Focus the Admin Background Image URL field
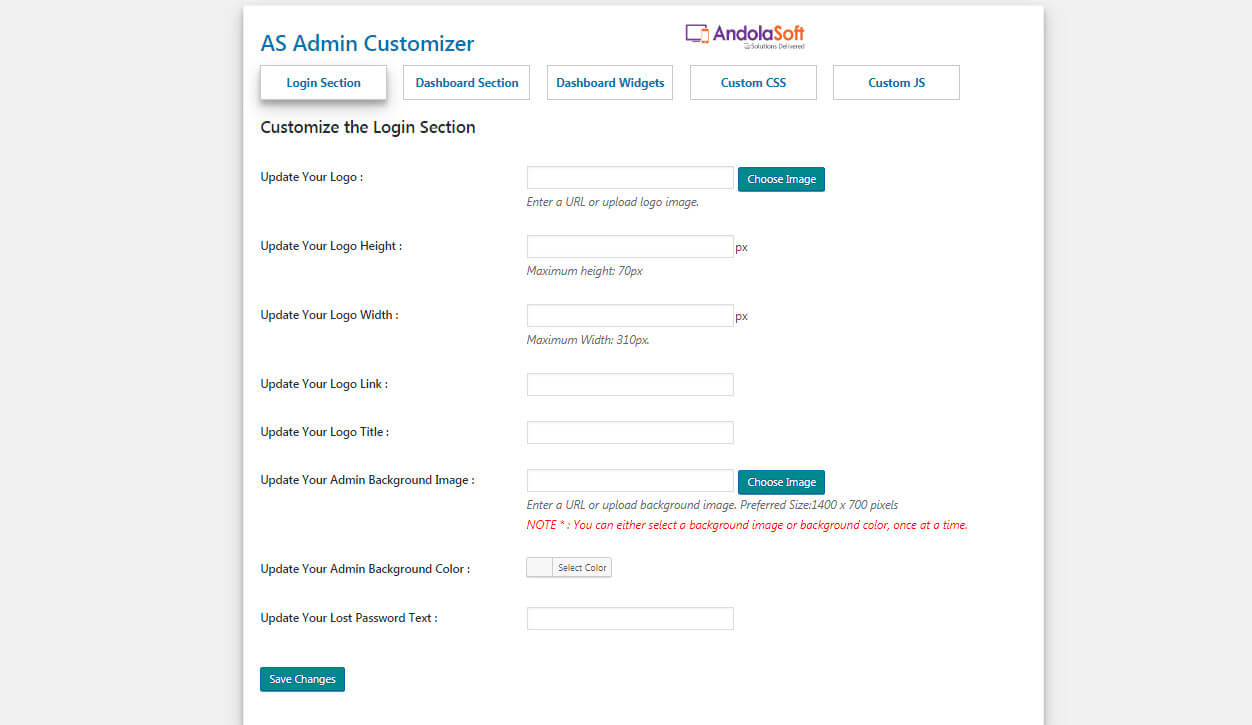 pos(630,481)
